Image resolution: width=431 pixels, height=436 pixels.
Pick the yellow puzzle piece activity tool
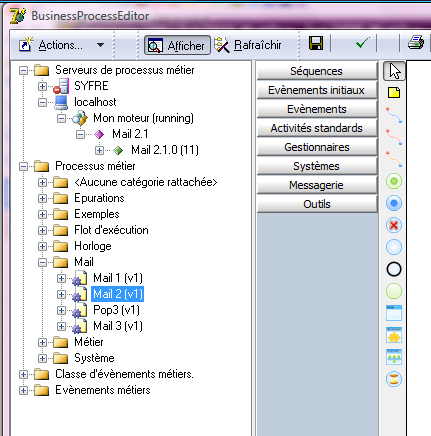[394, 335]
